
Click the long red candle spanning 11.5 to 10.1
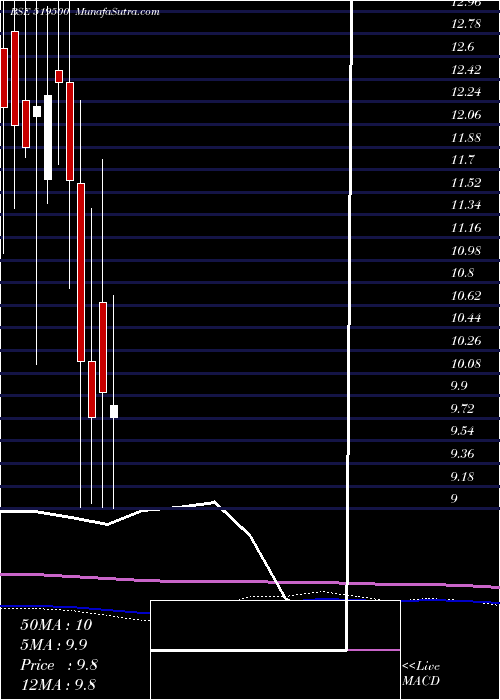coord(81,272)
